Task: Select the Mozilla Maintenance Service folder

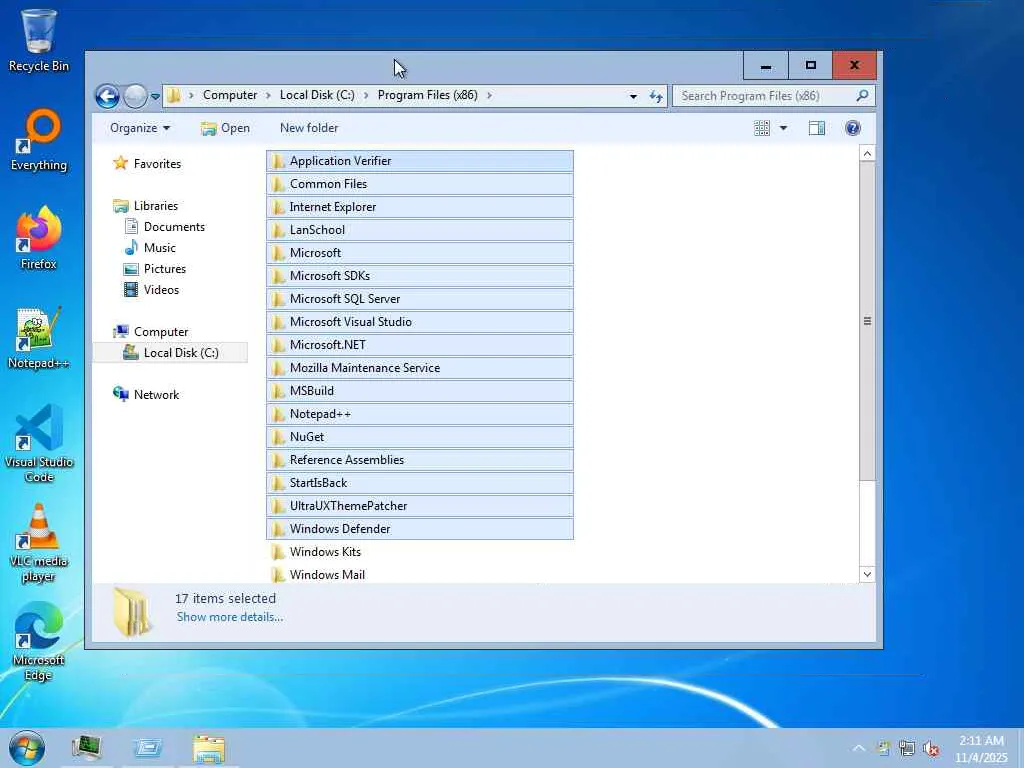Action: click(420, 368)
